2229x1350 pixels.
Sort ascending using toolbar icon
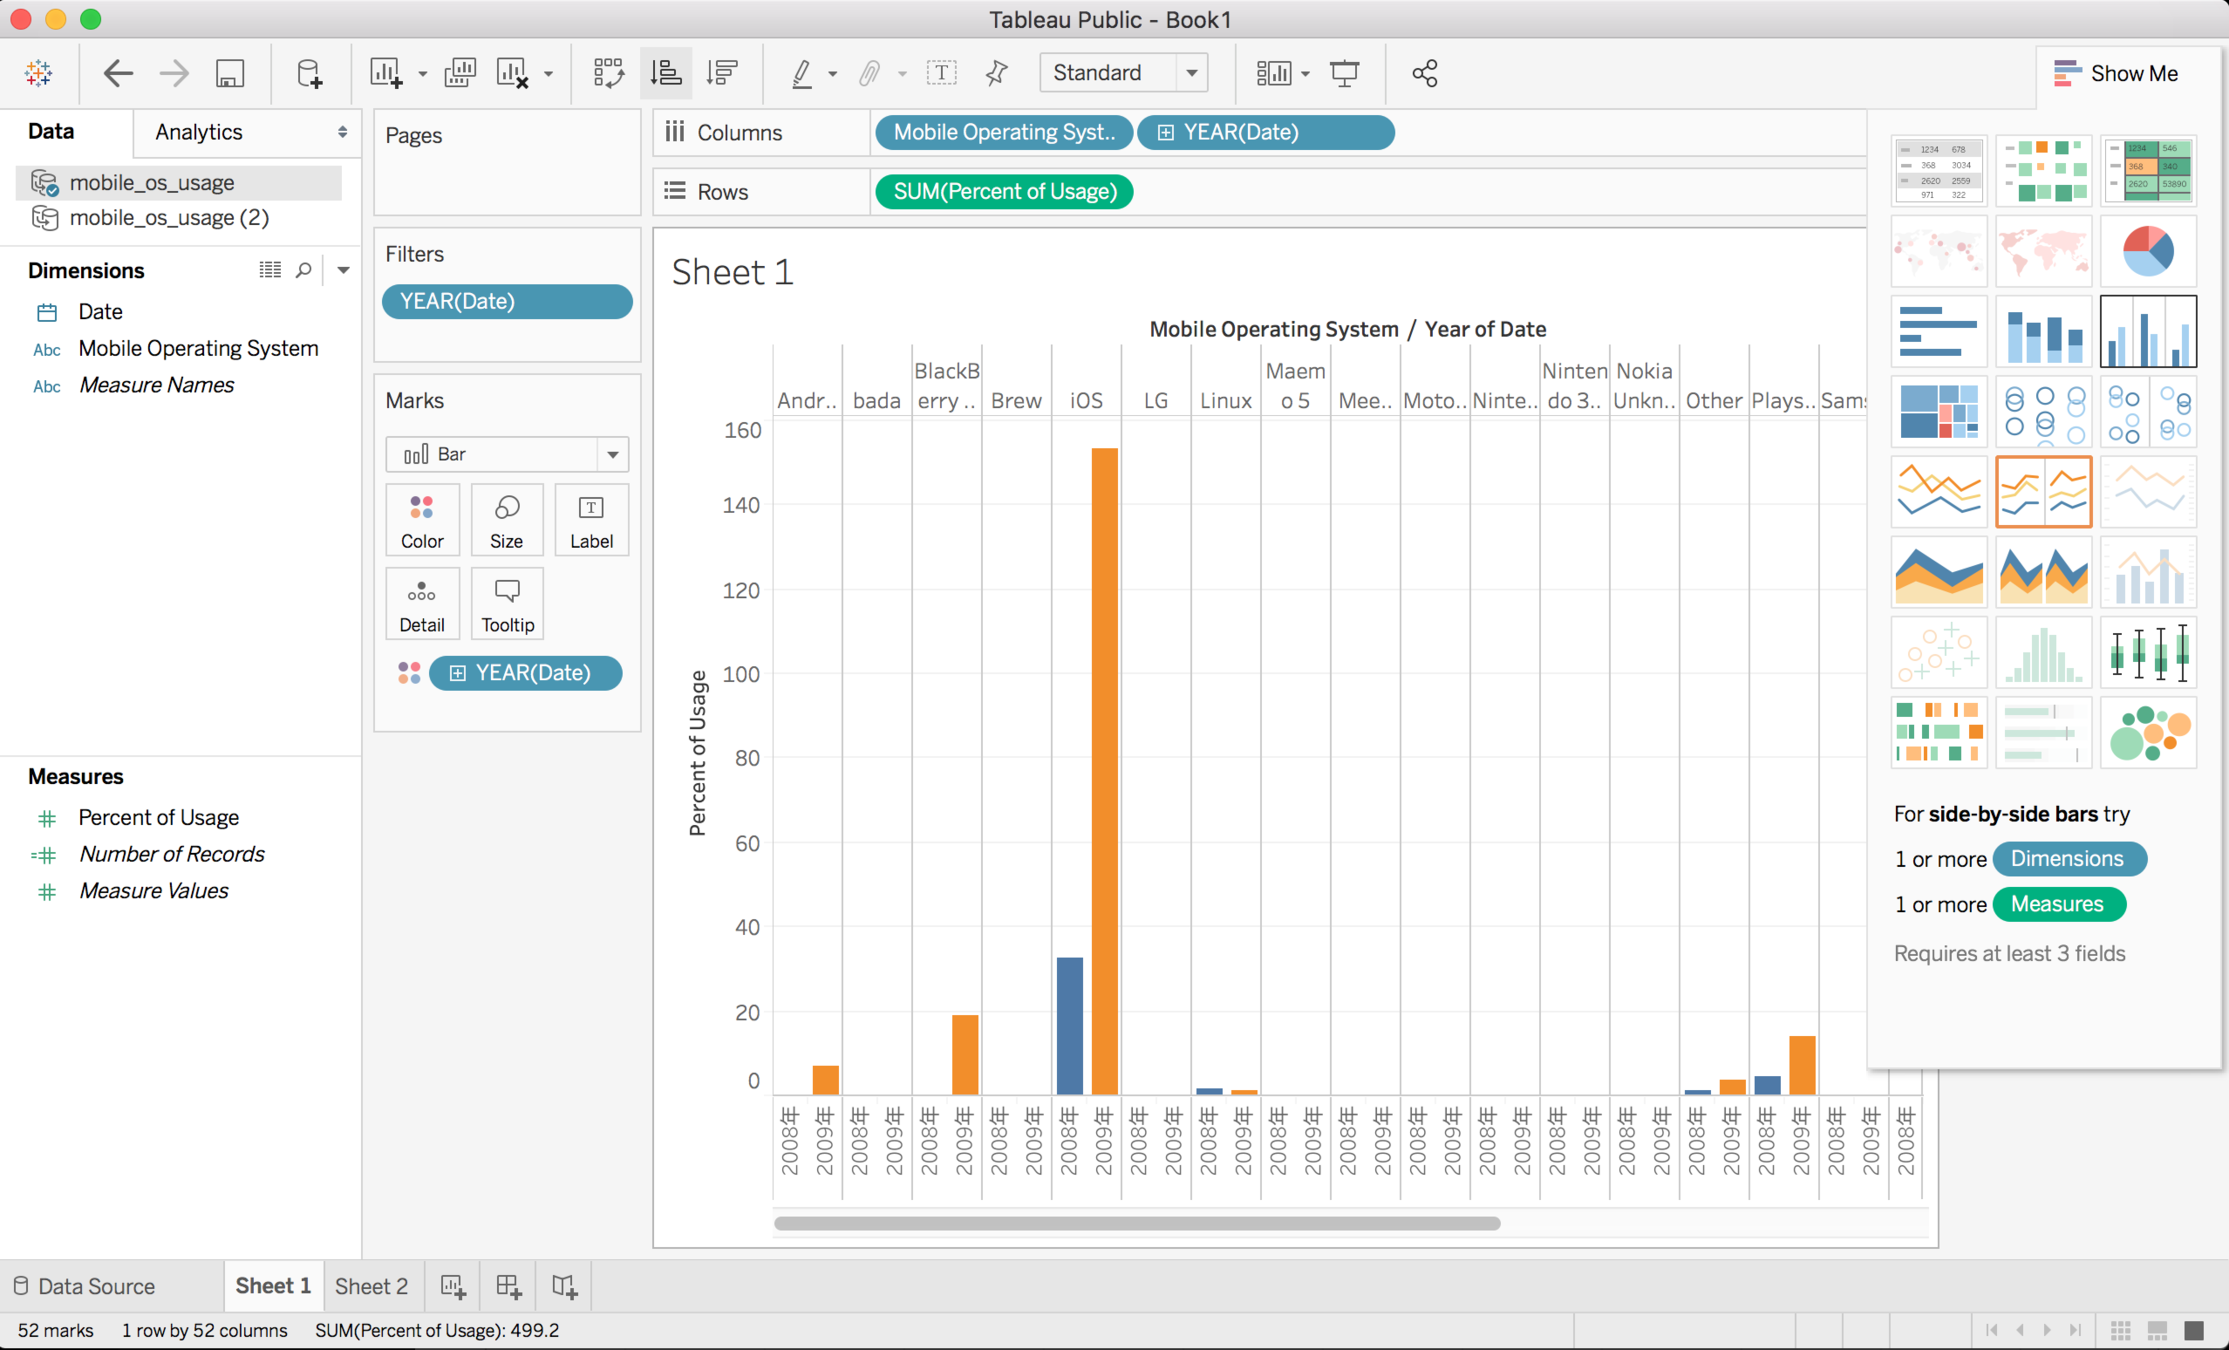[666, 73]
